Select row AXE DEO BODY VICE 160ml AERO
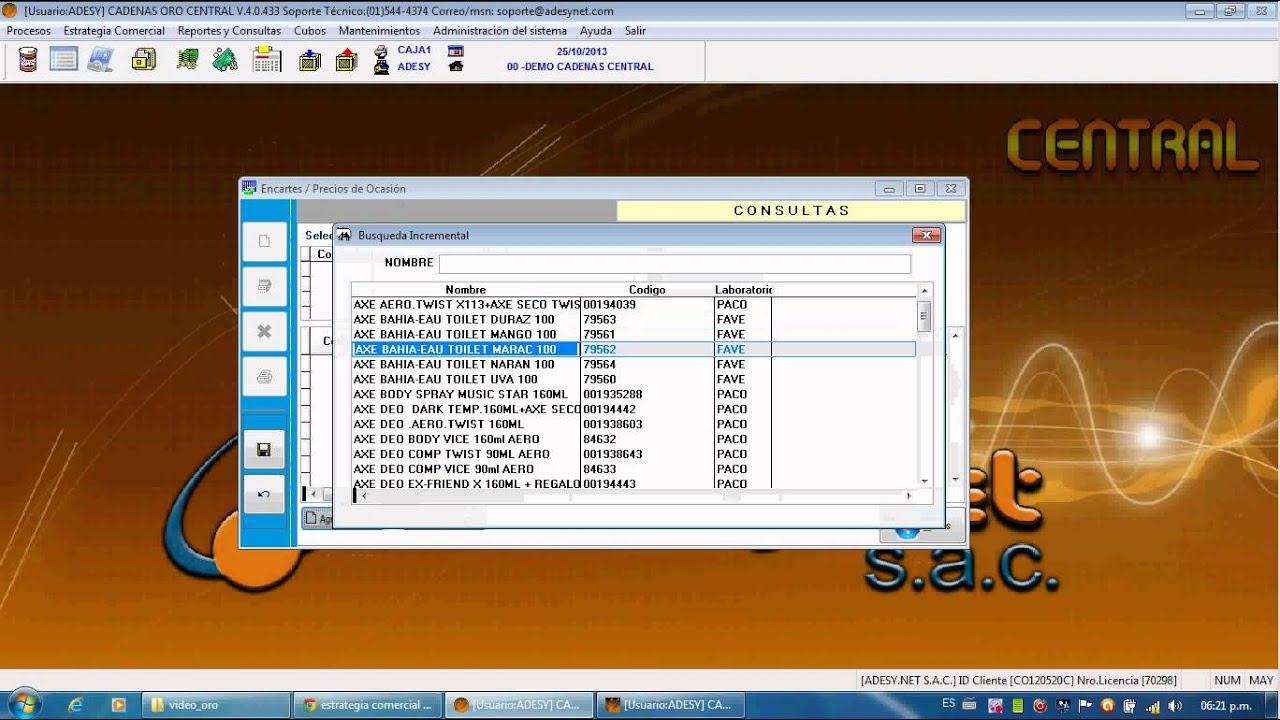This screenshot has width=1280, height=720. tap(634, 439)
